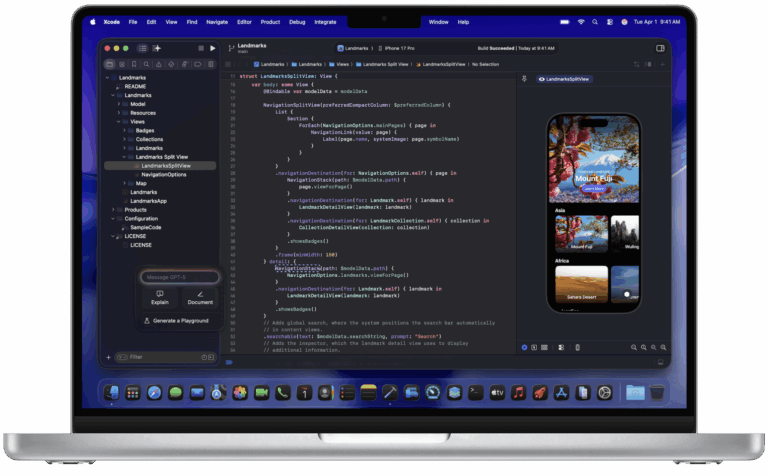Click the Stop button in the Xcode toolbar

click(x=199, y=48)
